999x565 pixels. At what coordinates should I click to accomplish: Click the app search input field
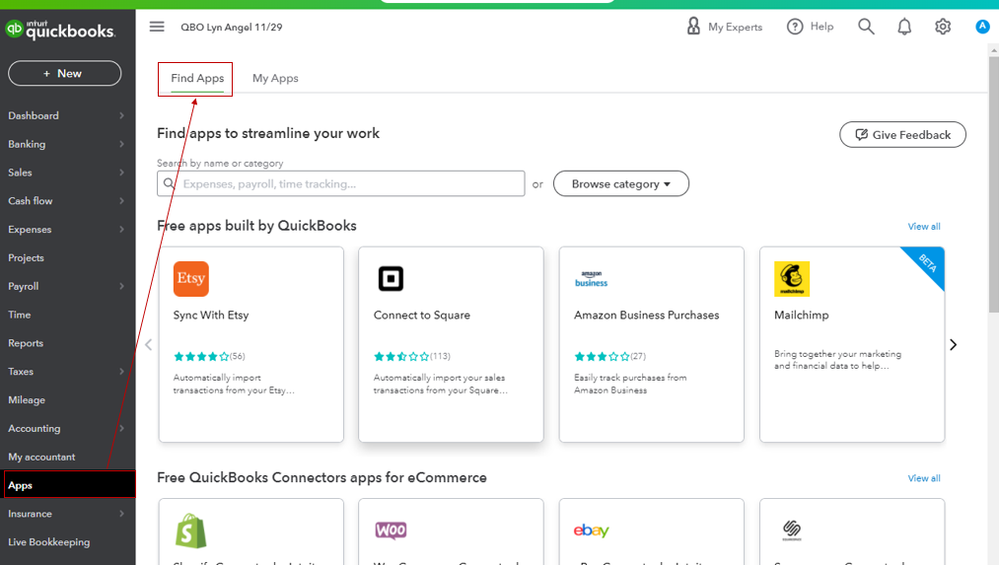point(341,183)
